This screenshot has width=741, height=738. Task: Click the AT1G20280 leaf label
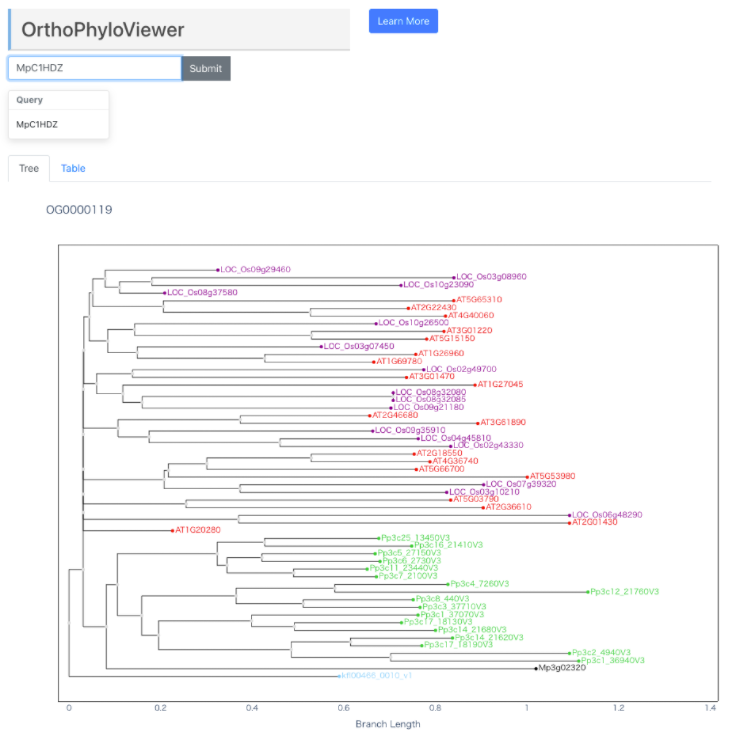(x=198, y=530)
